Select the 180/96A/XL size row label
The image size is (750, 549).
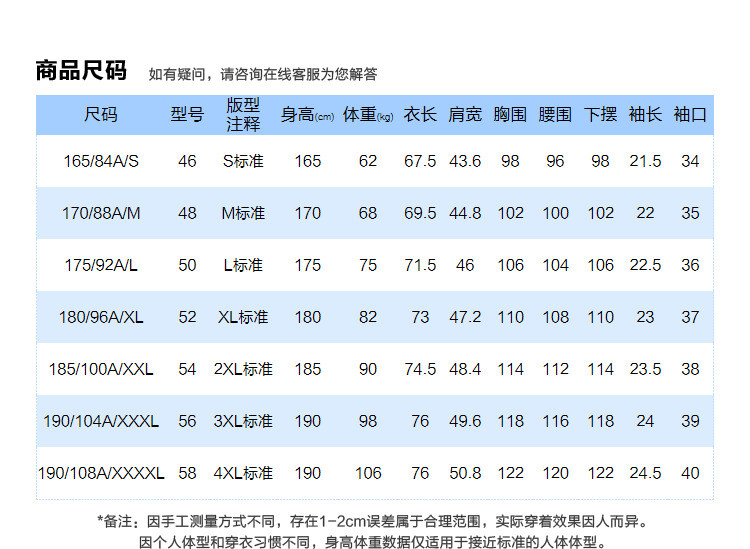[x=101, y=317]
